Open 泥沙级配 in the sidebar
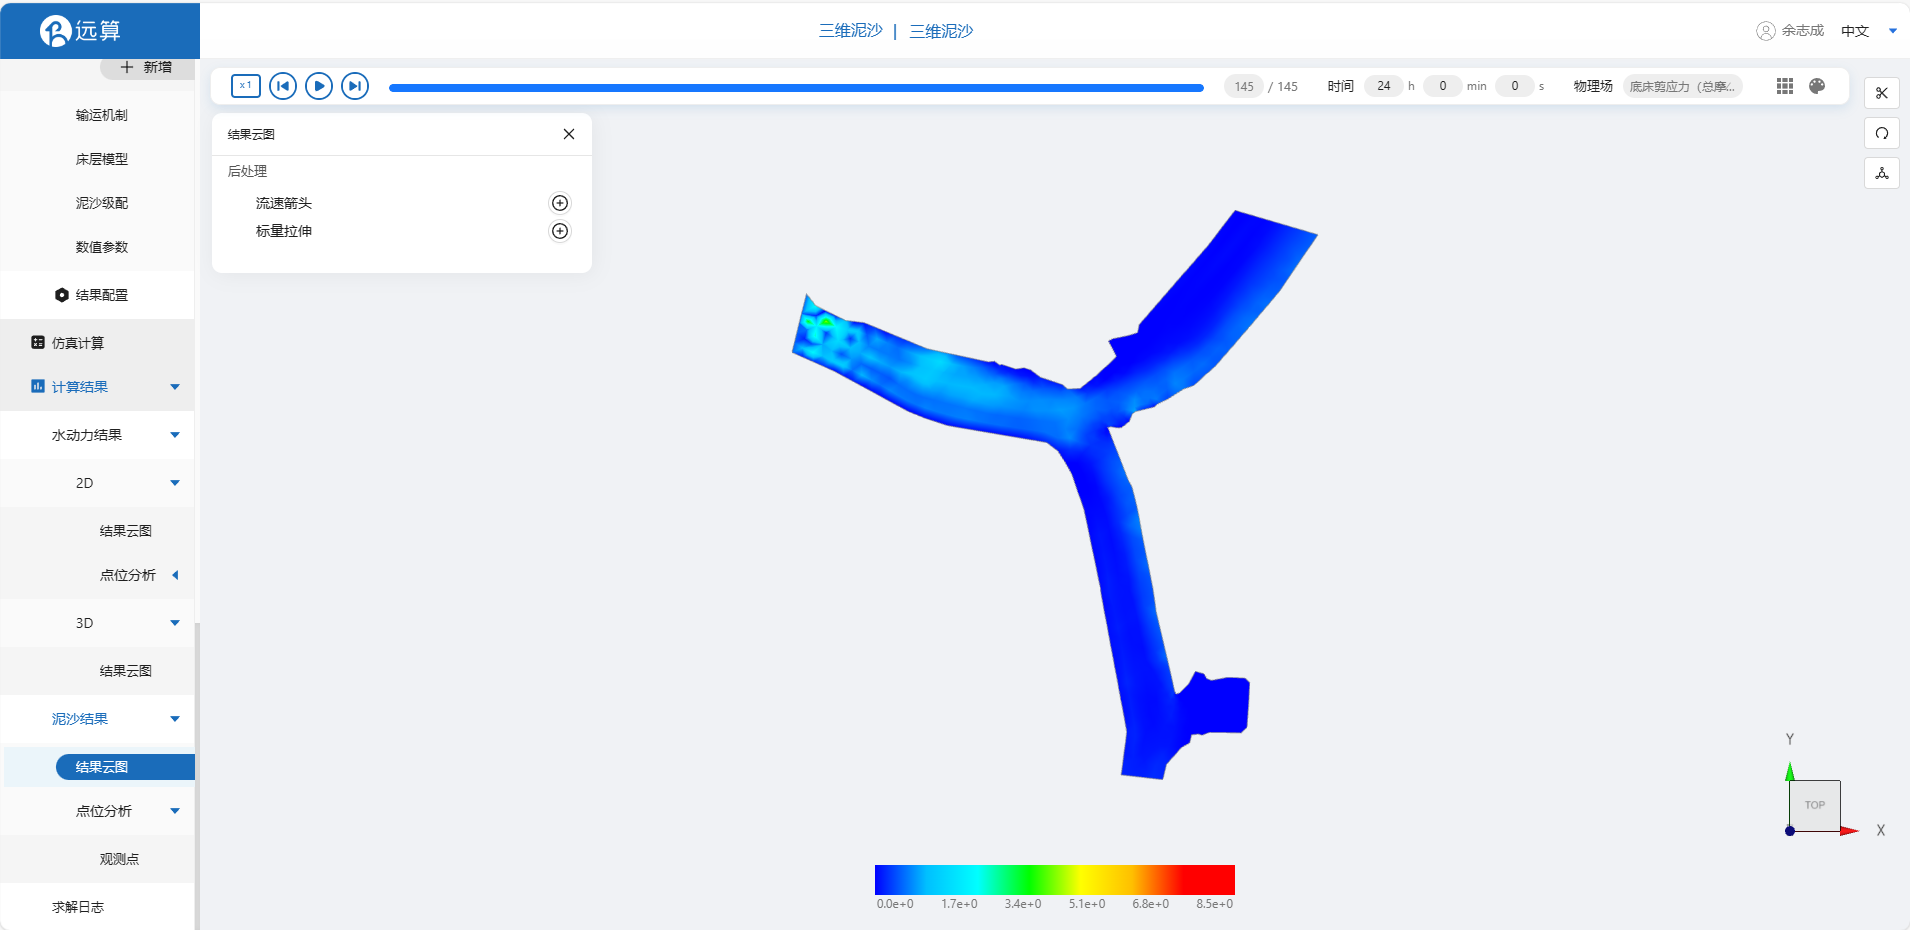The image size is (1910, 930). pos(102,203)
